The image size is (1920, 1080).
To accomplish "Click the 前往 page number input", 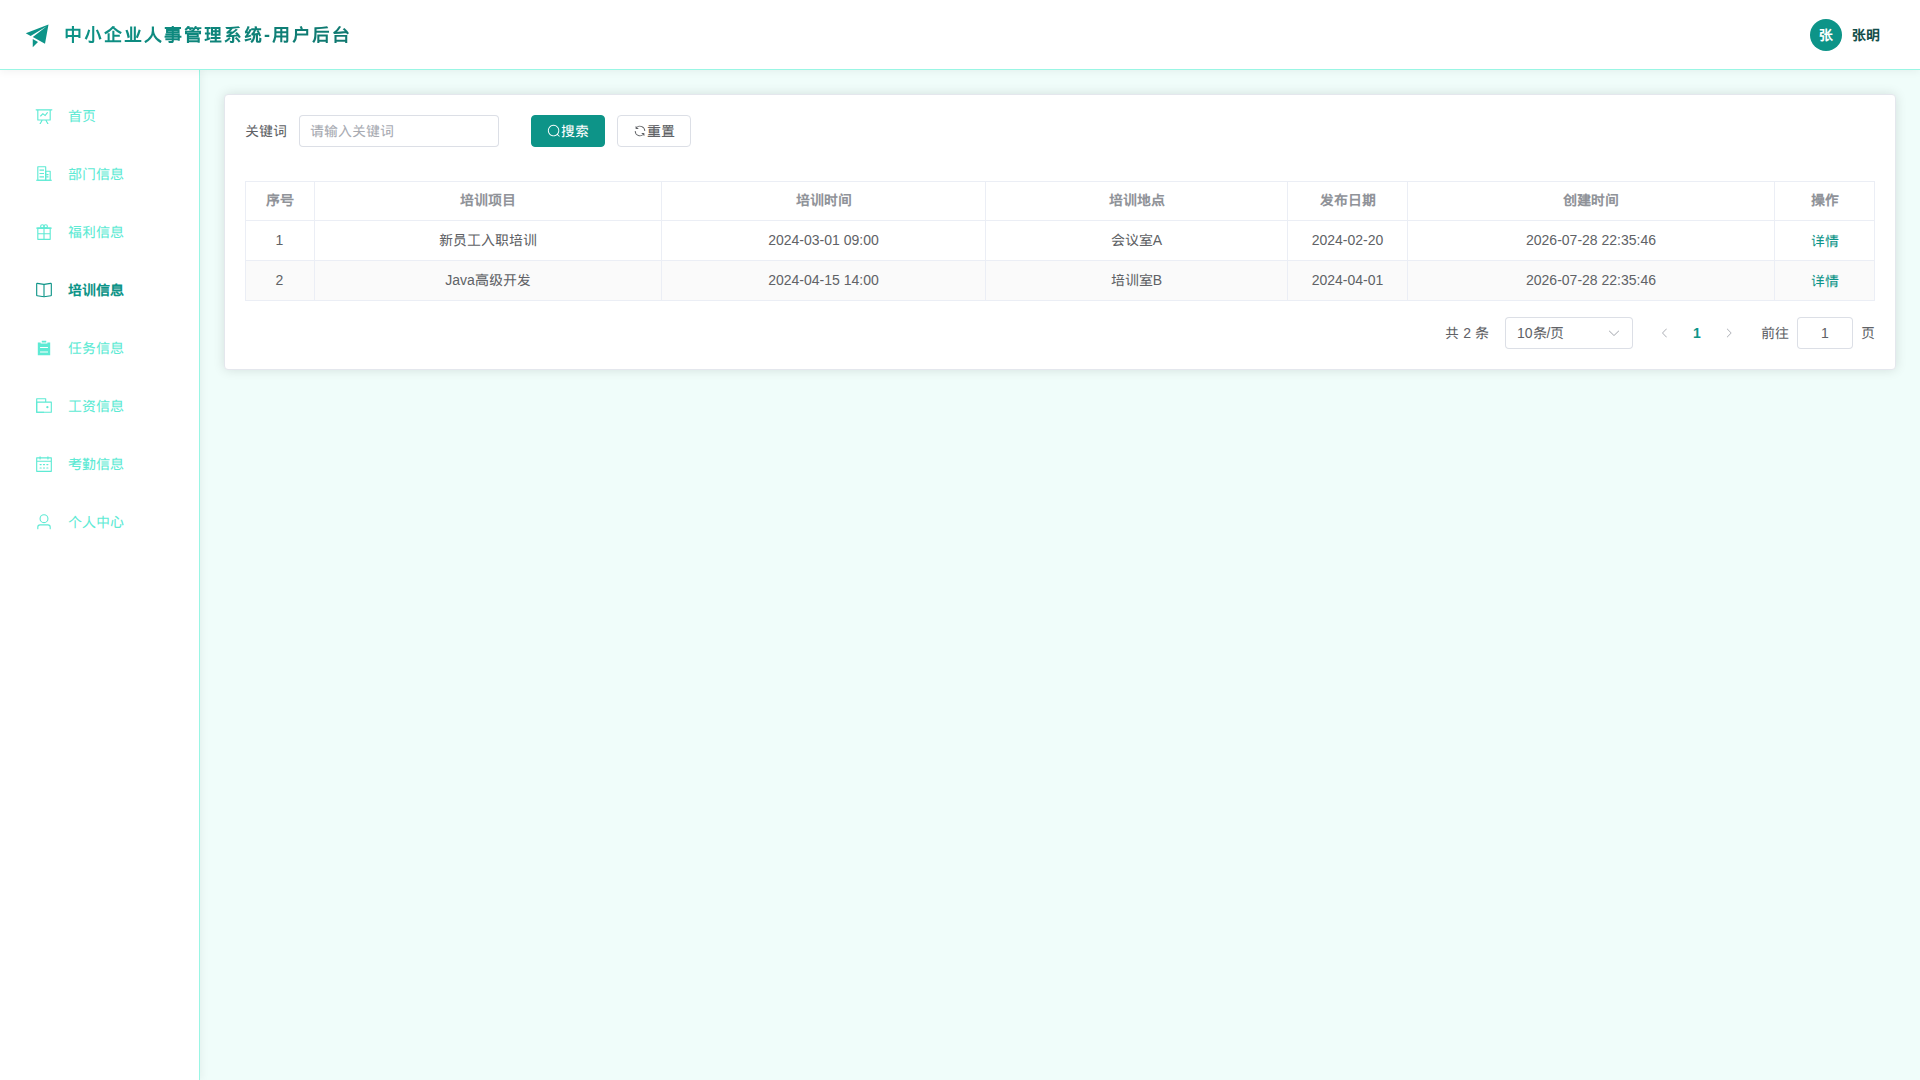I will click(1825, 333).
